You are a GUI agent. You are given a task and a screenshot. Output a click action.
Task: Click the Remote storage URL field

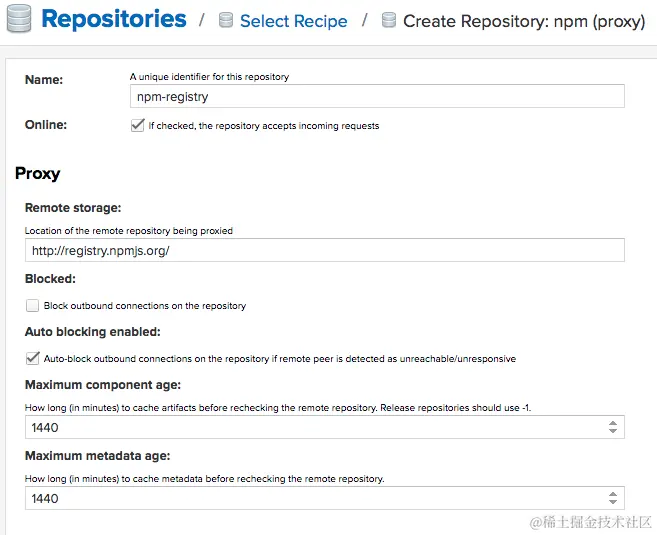pos(325,250)
